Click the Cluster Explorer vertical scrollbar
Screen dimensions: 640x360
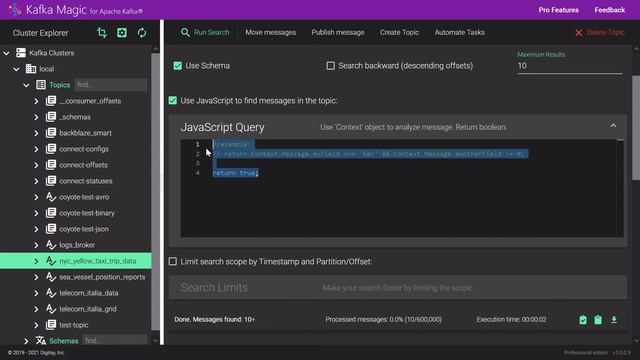[x=155, y=192]
